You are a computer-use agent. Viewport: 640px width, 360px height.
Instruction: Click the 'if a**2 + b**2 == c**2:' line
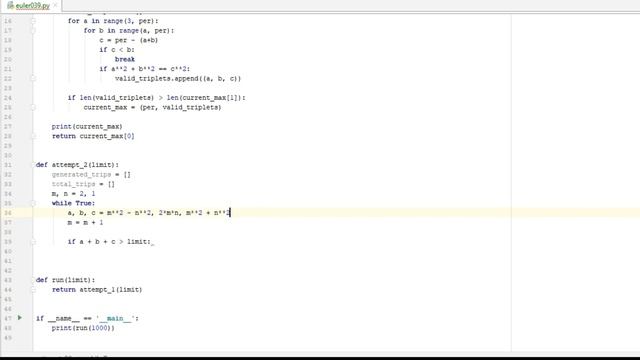tap(144, 69)
